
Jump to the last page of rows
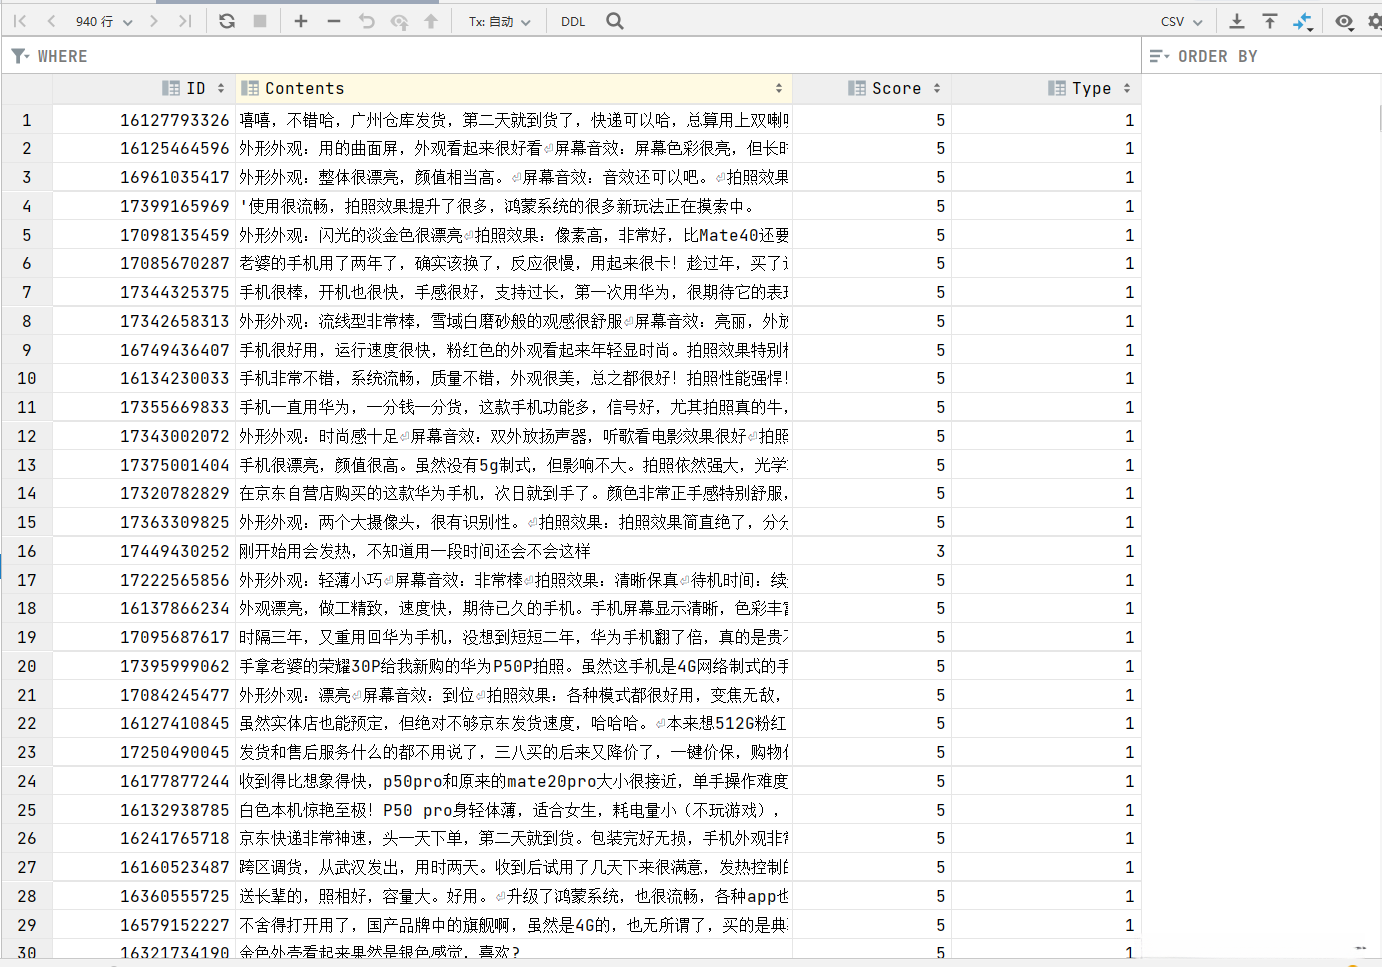pos(185,21)
